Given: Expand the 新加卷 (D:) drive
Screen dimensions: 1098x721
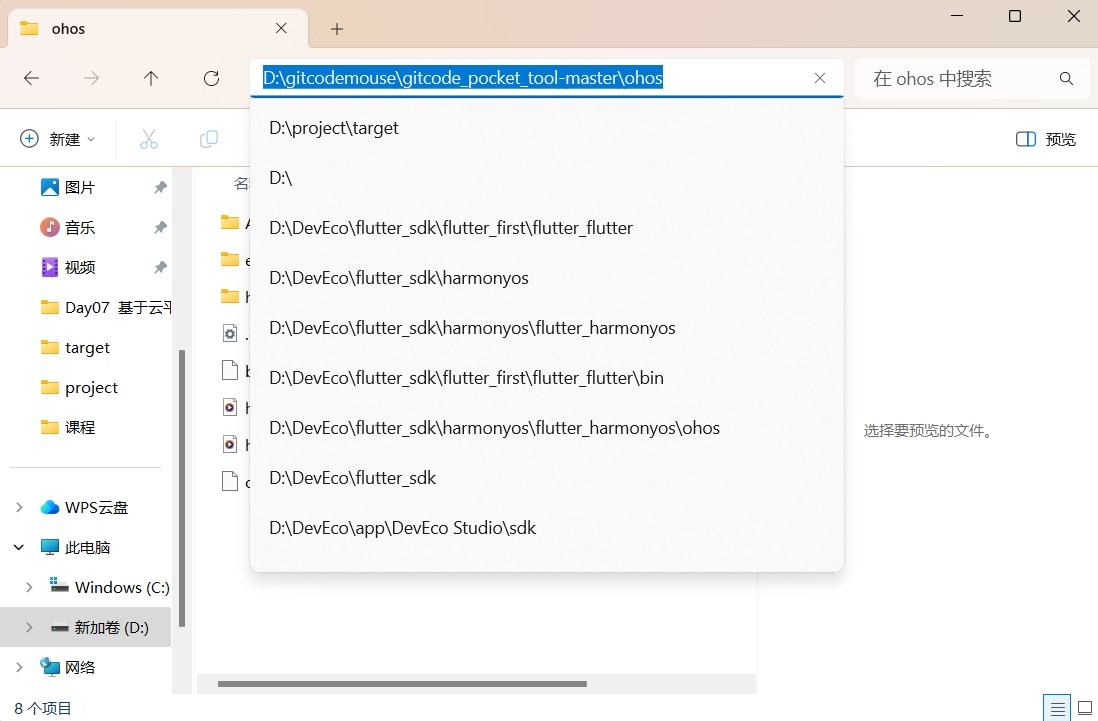Looking at the screenshot, I should (29, 627).
